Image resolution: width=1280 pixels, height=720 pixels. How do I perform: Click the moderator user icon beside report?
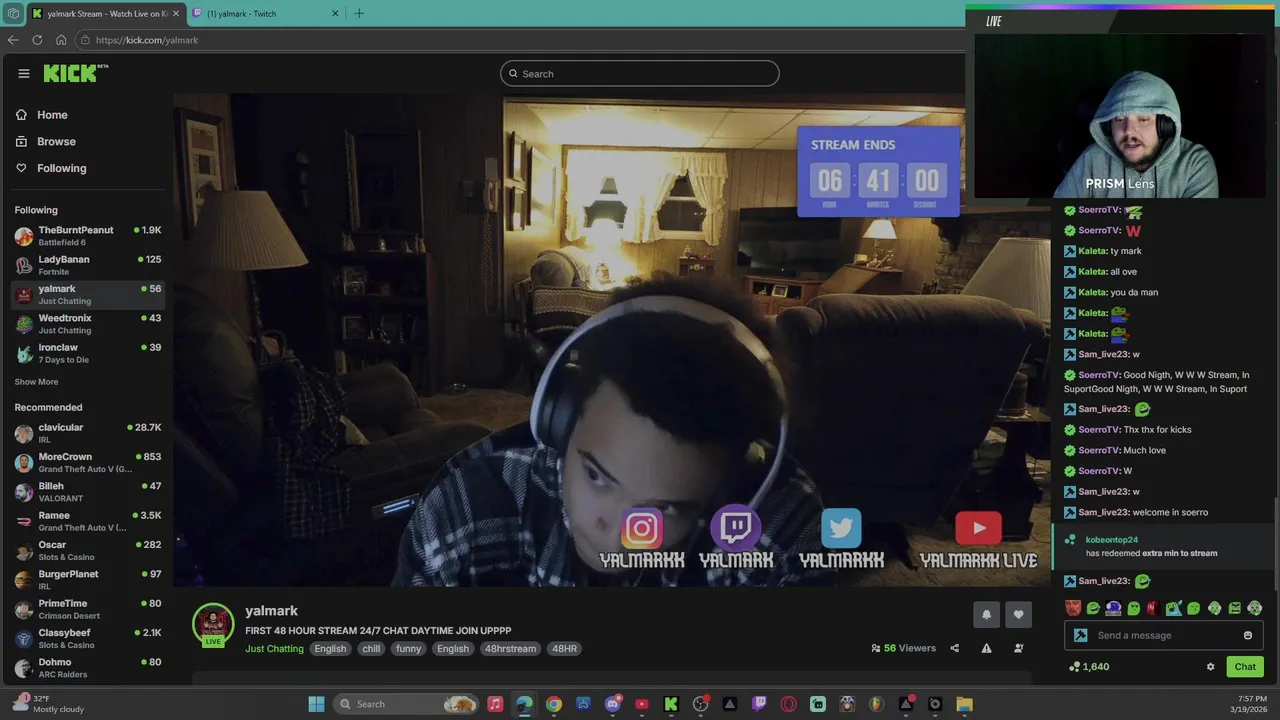(x=1018, y=648)
